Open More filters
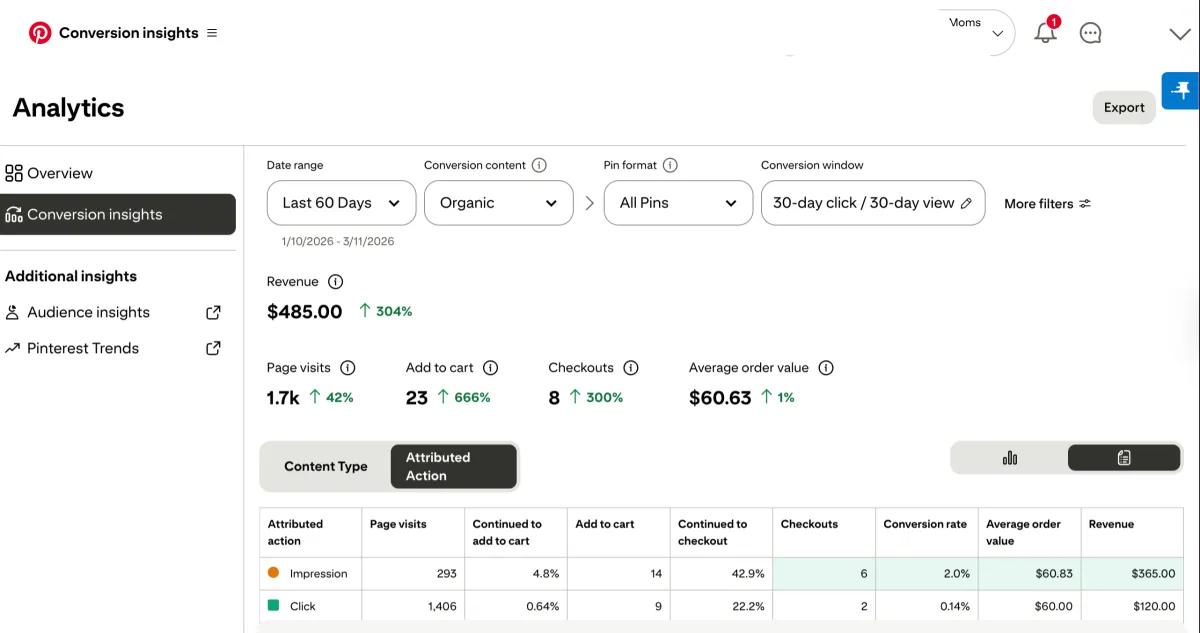The width and height of the screenshot is (1200, 633). [x=1047, y=204]
